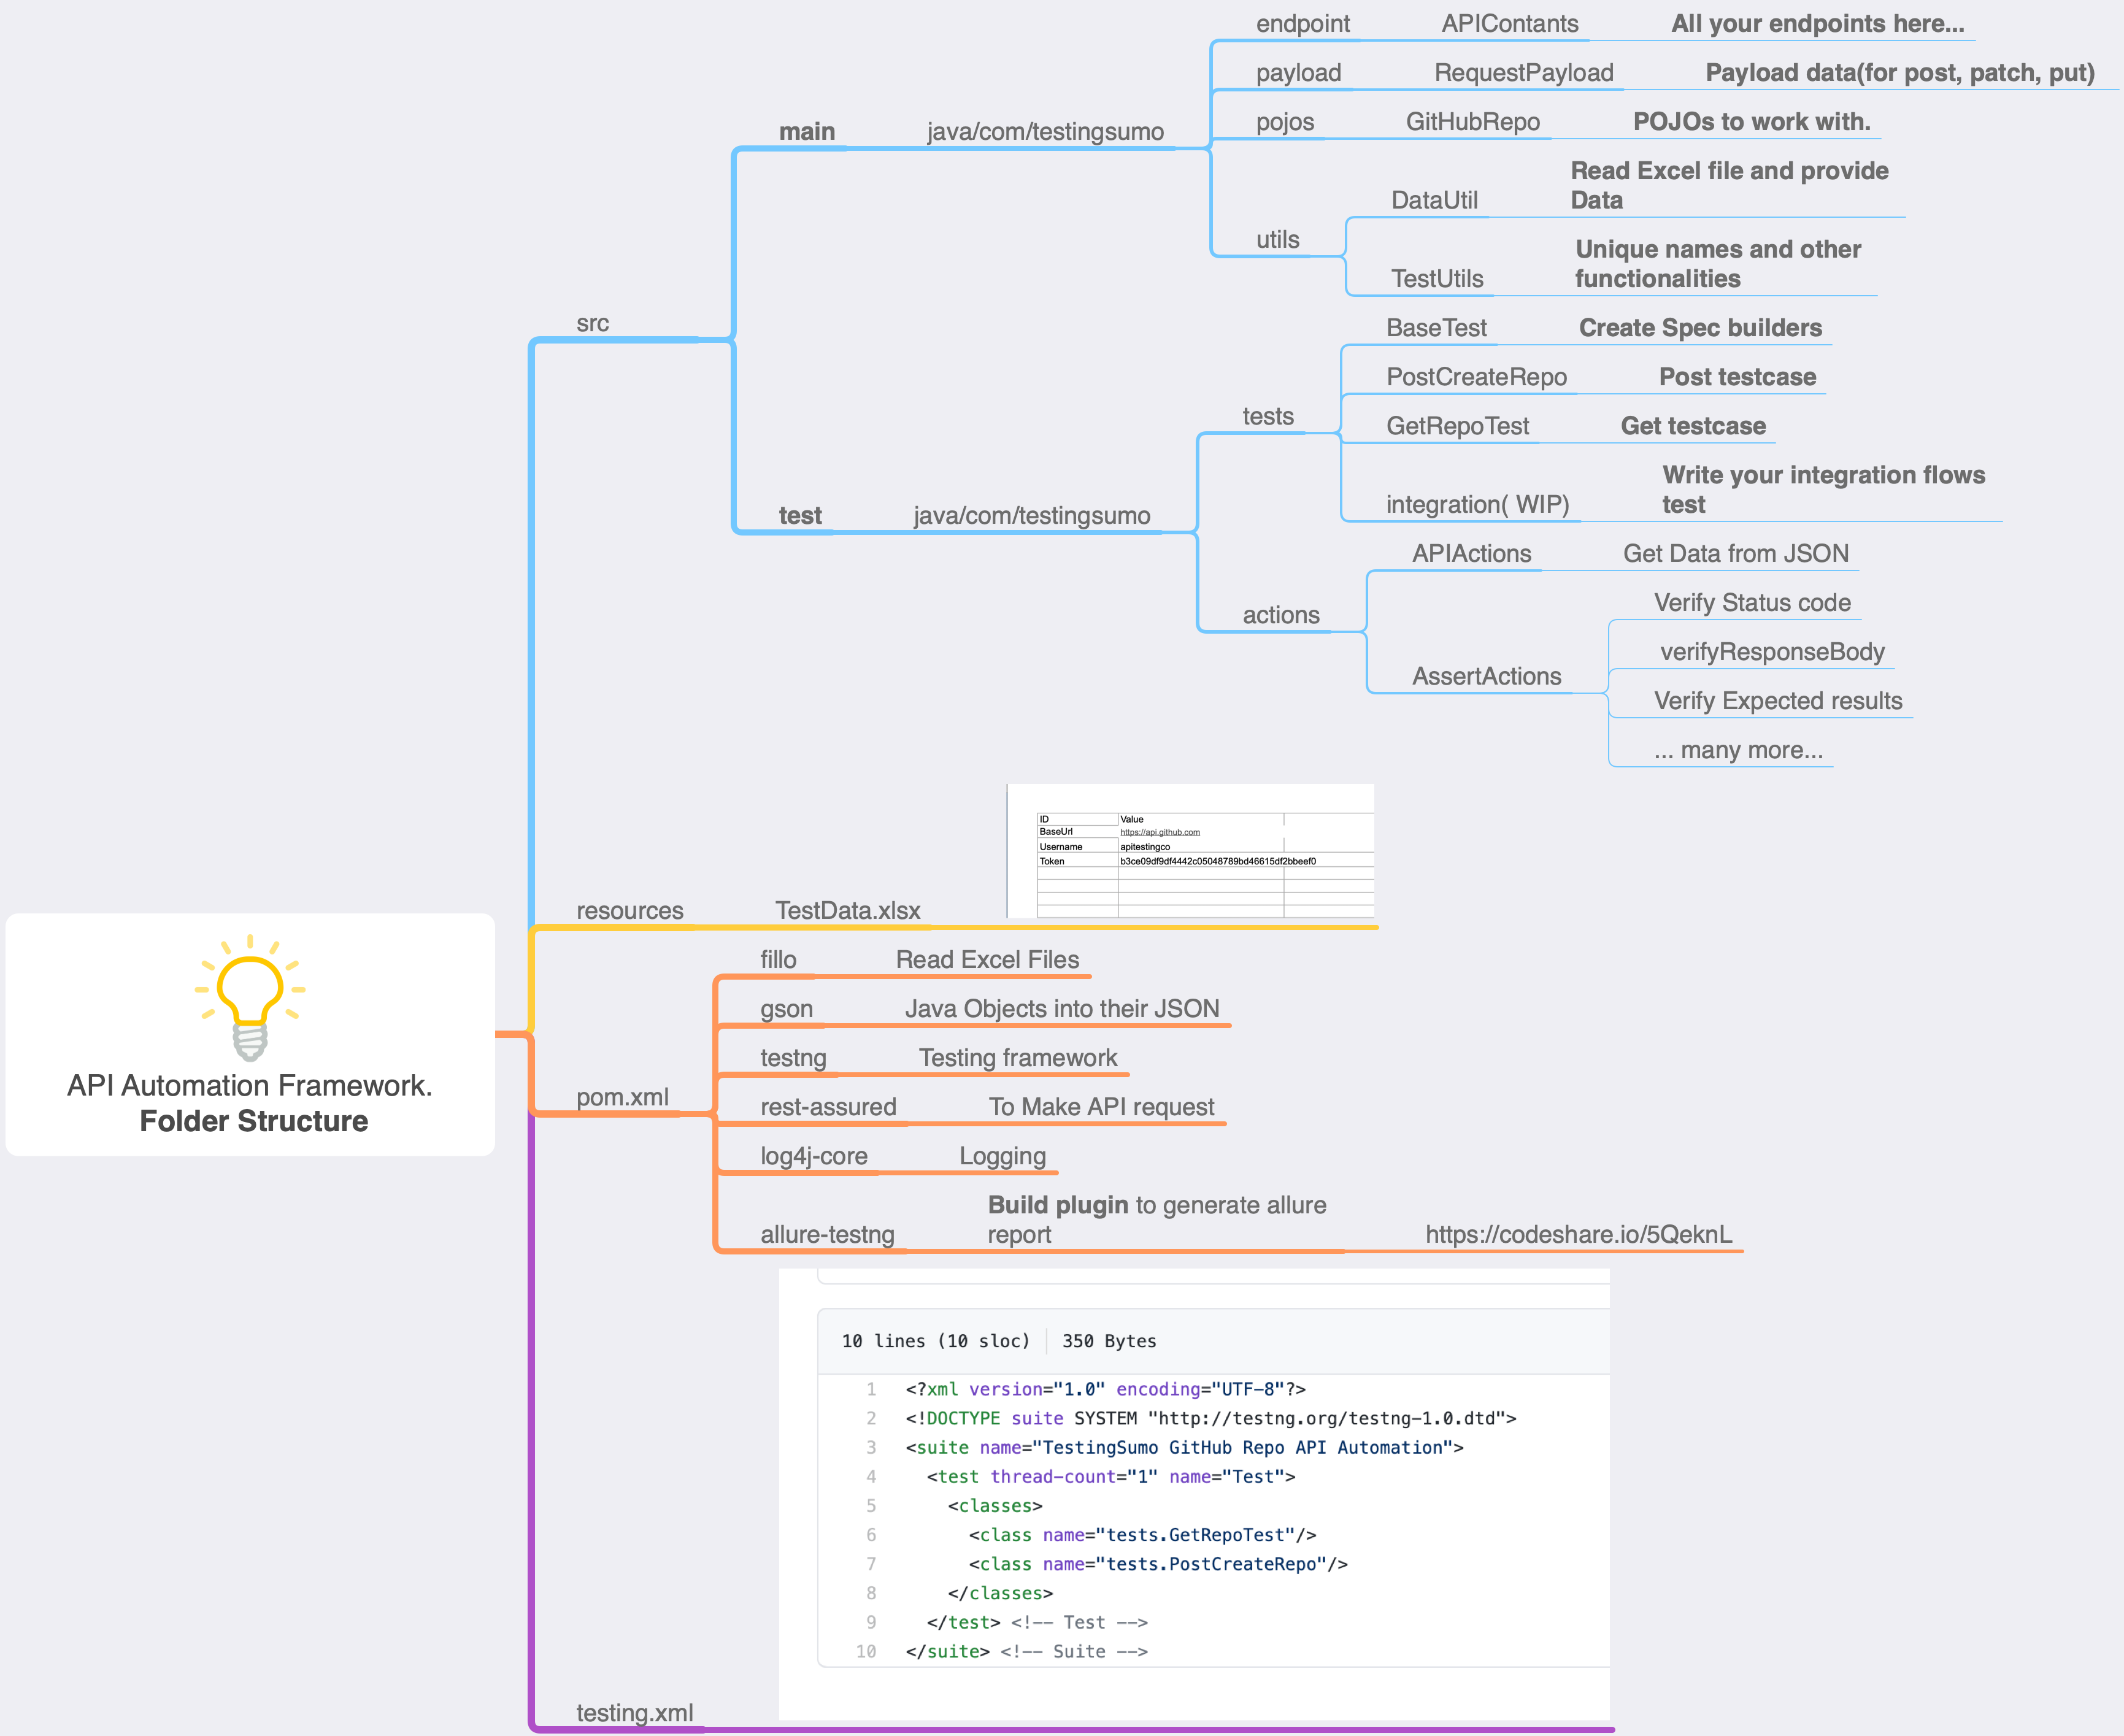Select the BaseTest node under tests

(1437, 327)
